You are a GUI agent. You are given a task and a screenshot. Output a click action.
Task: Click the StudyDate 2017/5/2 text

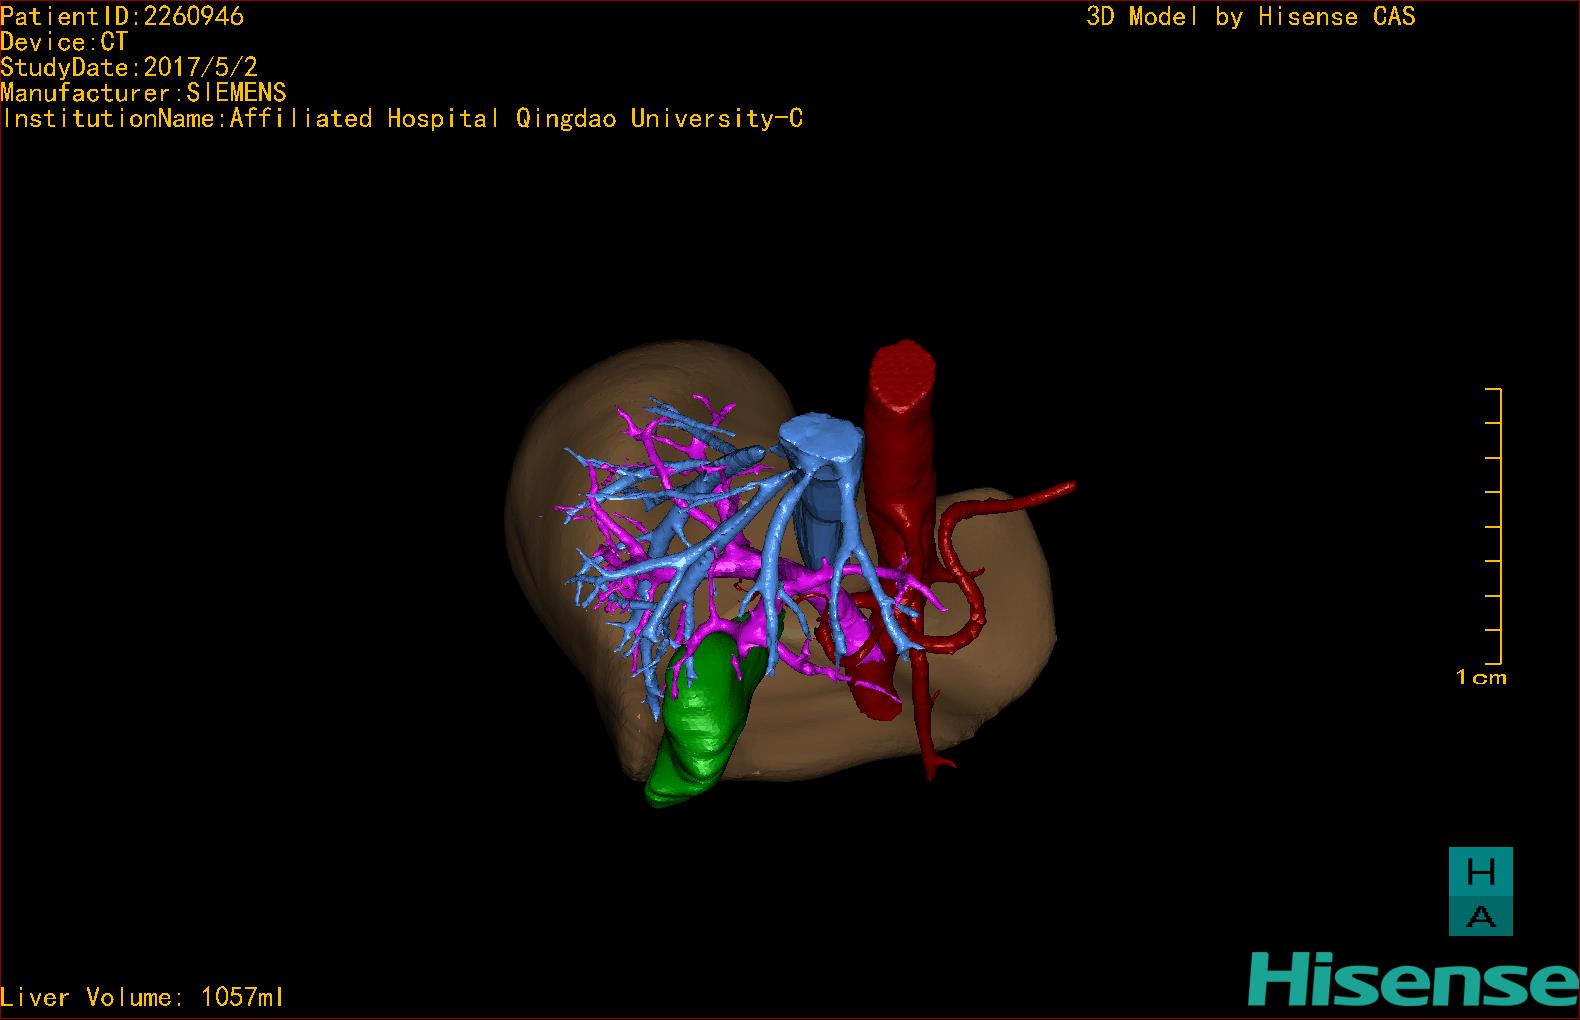click(129, 67)
